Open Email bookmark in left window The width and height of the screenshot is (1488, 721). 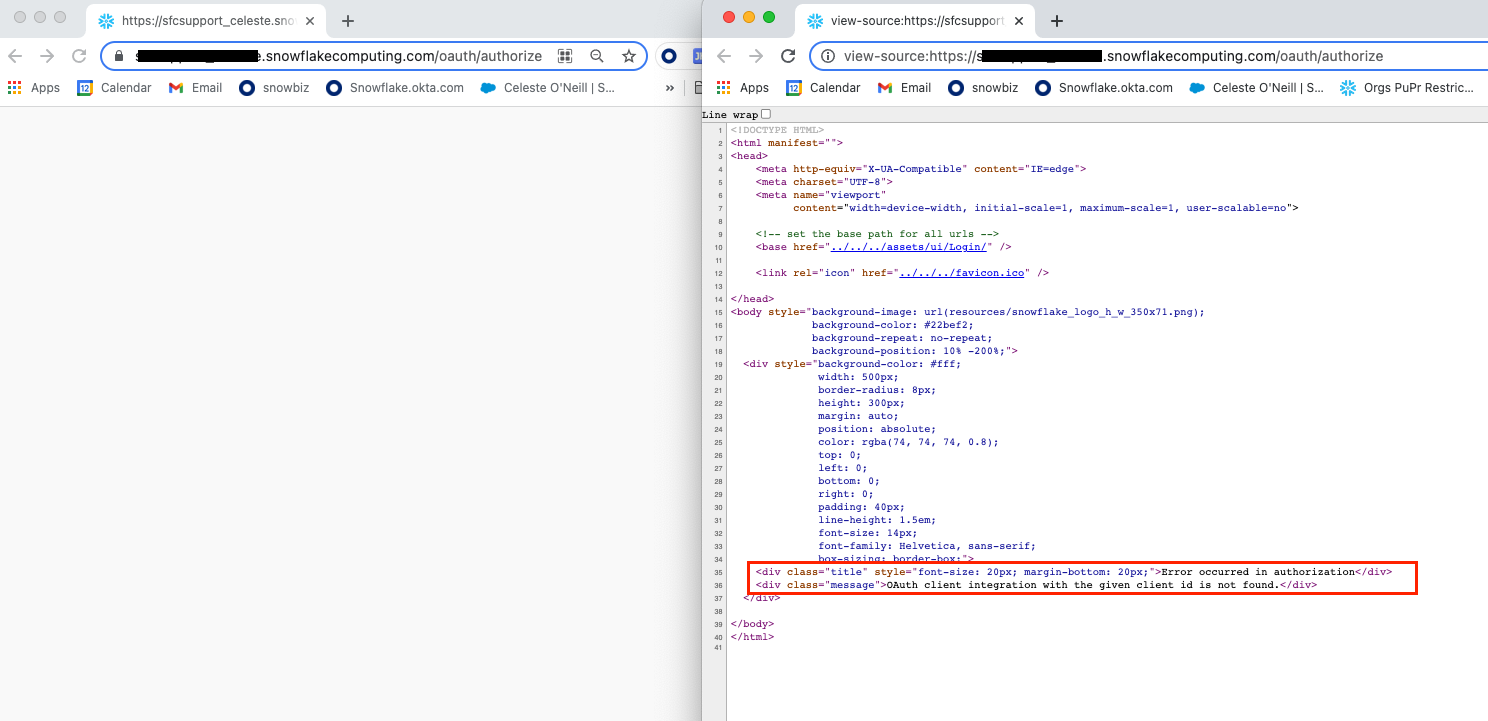195,88
